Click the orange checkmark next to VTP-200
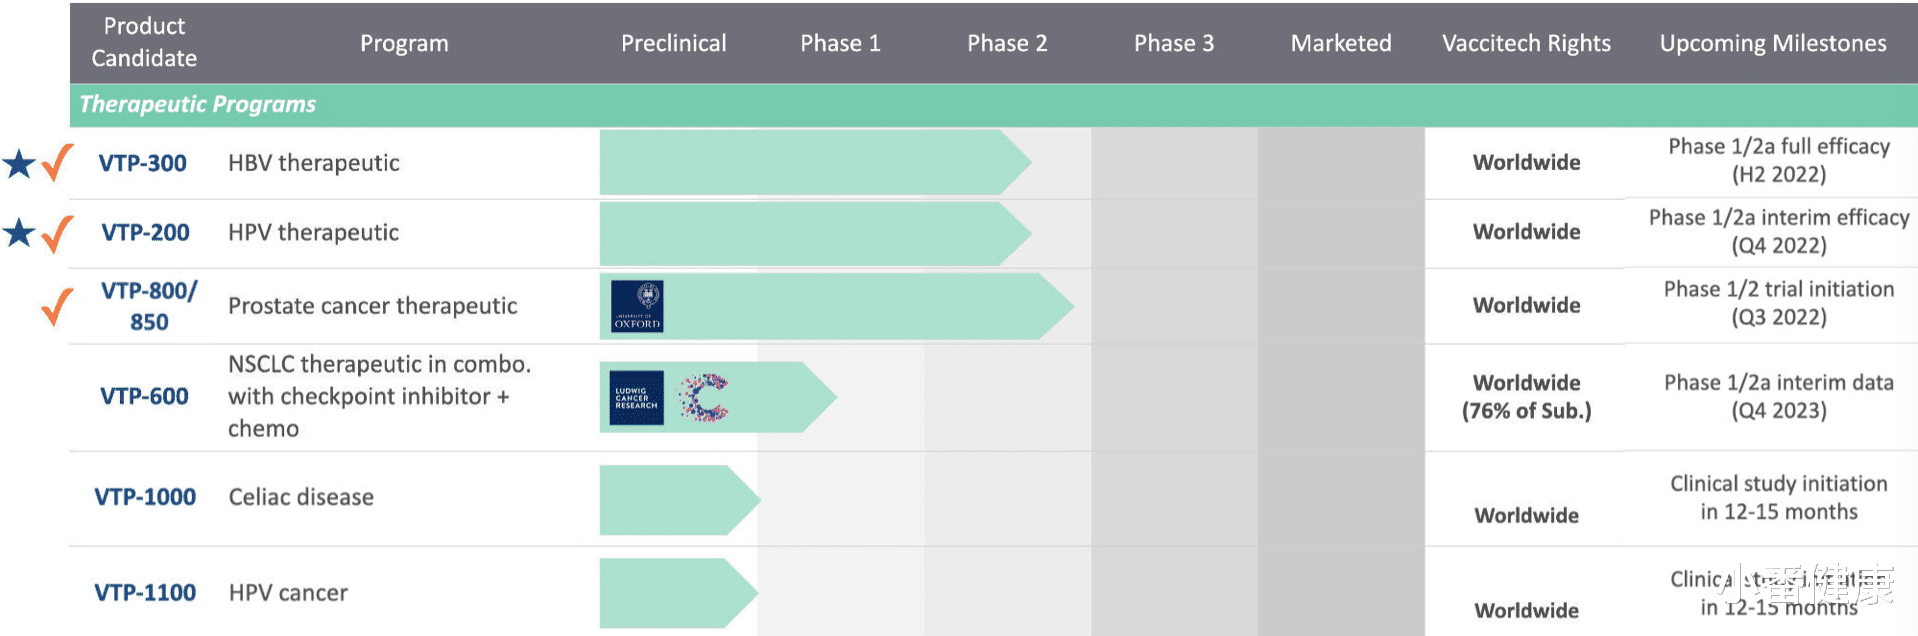The image size is (1918, 636). pyautogui.click(x=58, y=233)
